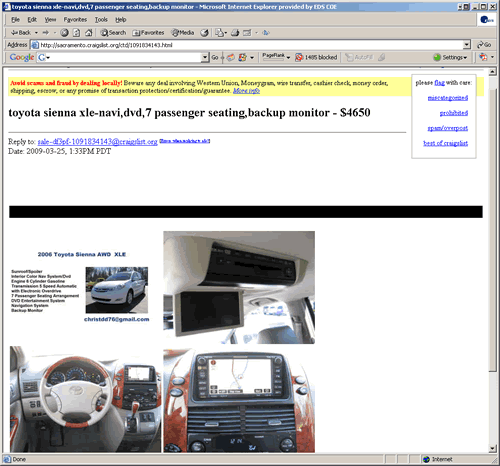500x466 pixels.
Task: Click the page icon in the address bar
Action: (35, 45)
